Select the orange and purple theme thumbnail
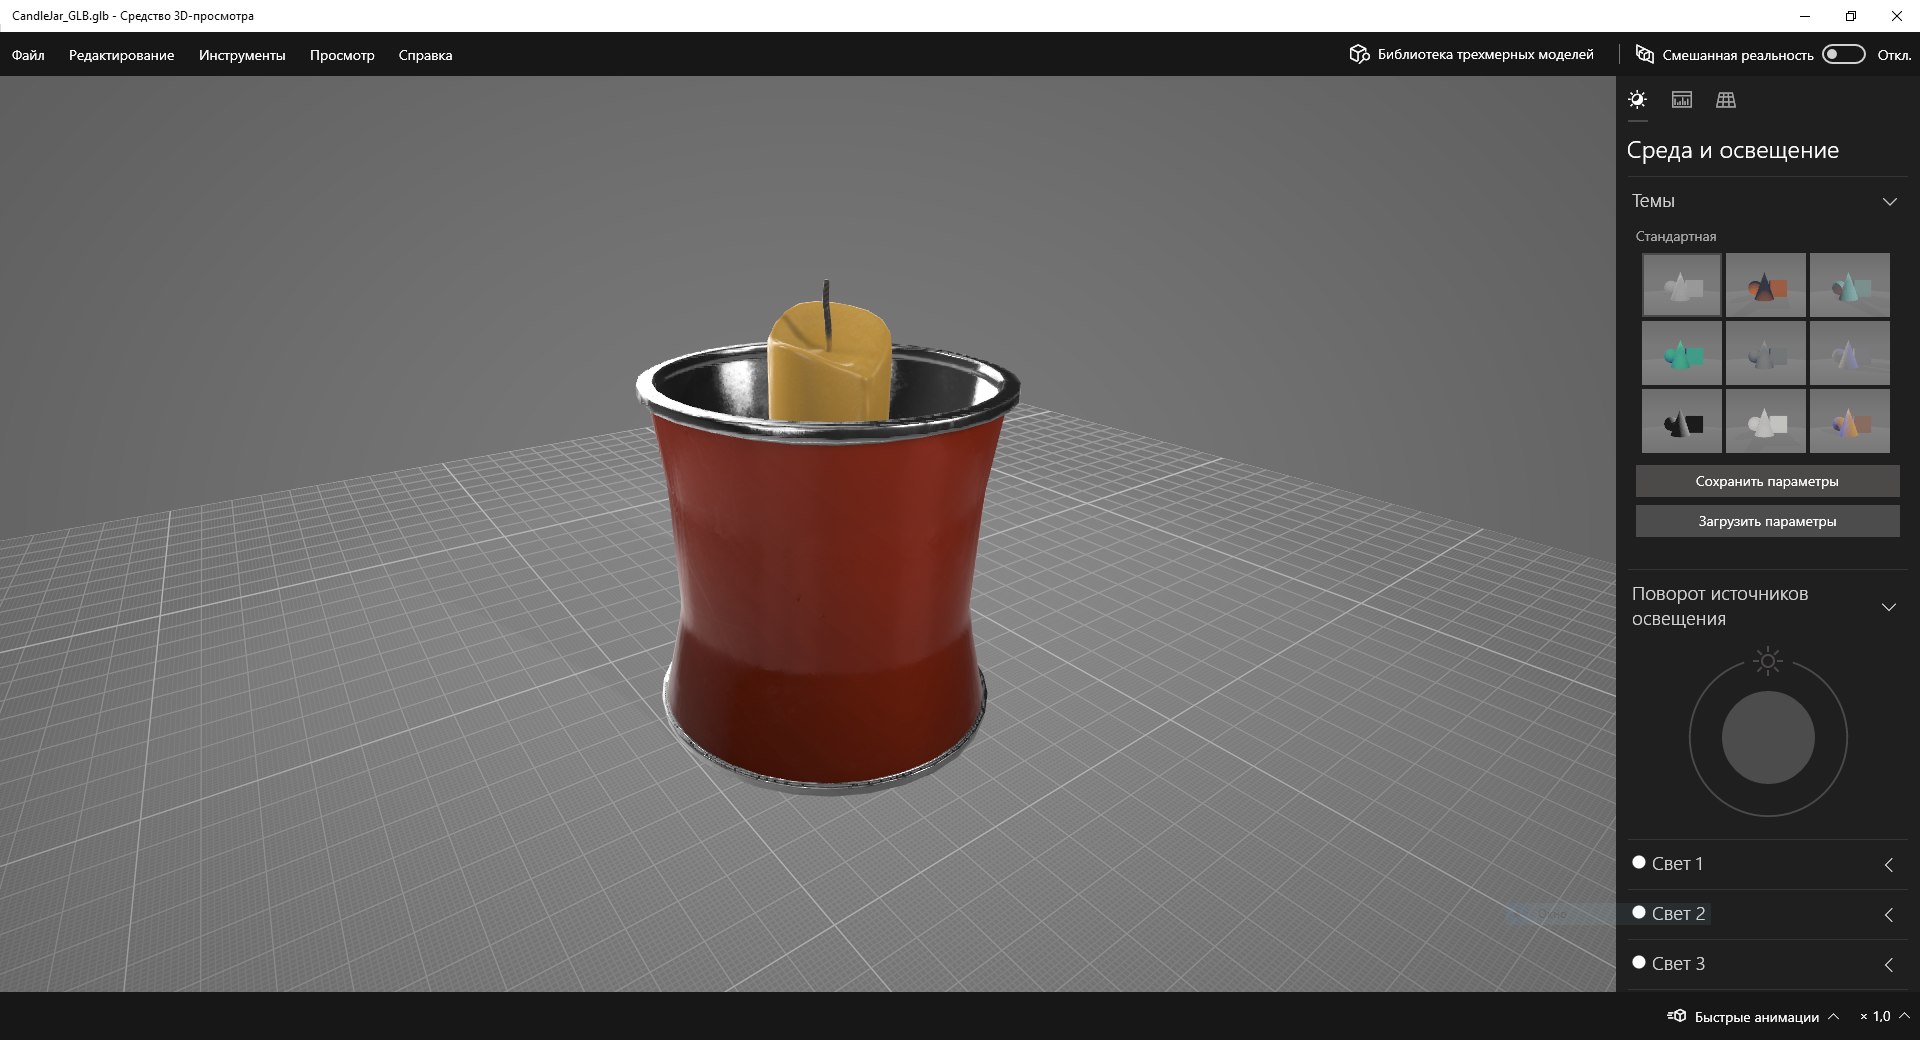The image size is (1920, 1040). click(x=1850, y=421)
